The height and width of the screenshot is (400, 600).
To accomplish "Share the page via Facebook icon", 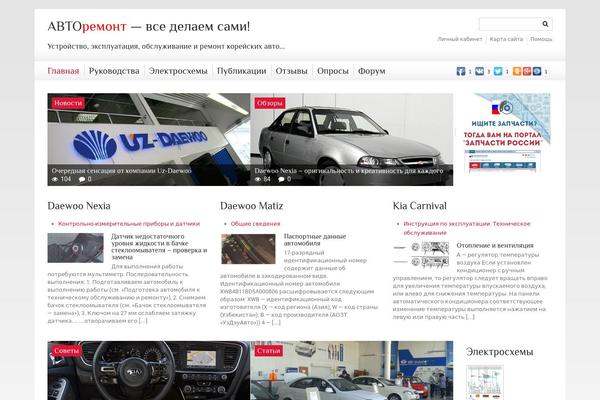I will [461, 71].
